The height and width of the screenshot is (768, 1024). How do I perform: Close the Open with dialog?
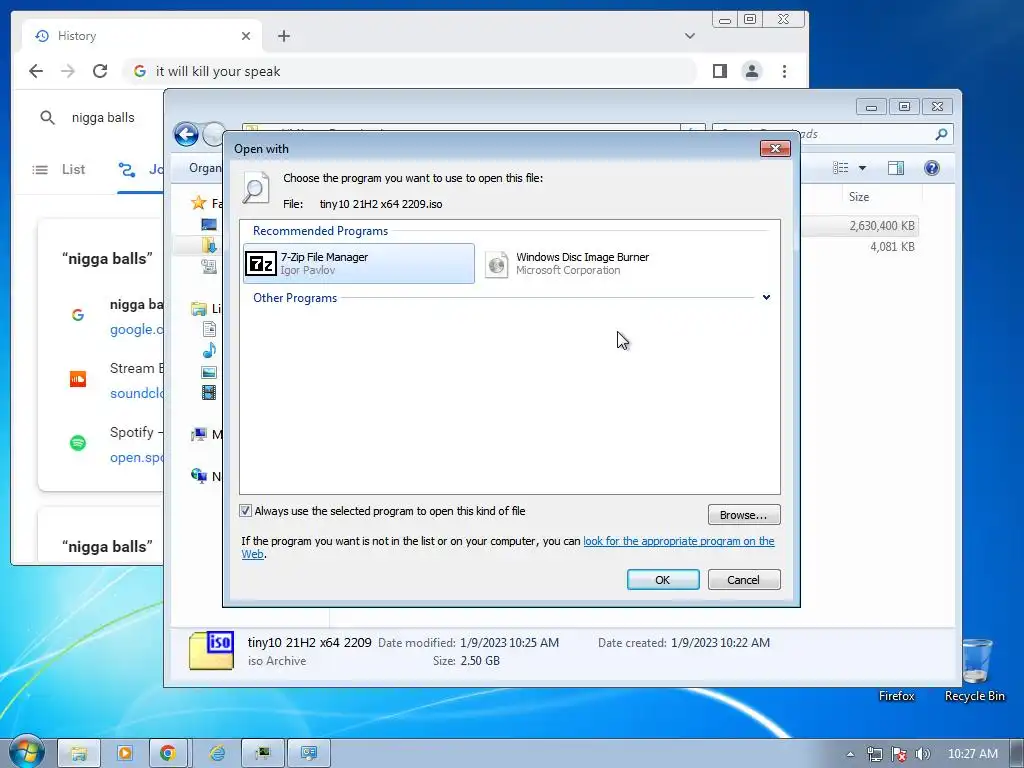pos(775,148)
